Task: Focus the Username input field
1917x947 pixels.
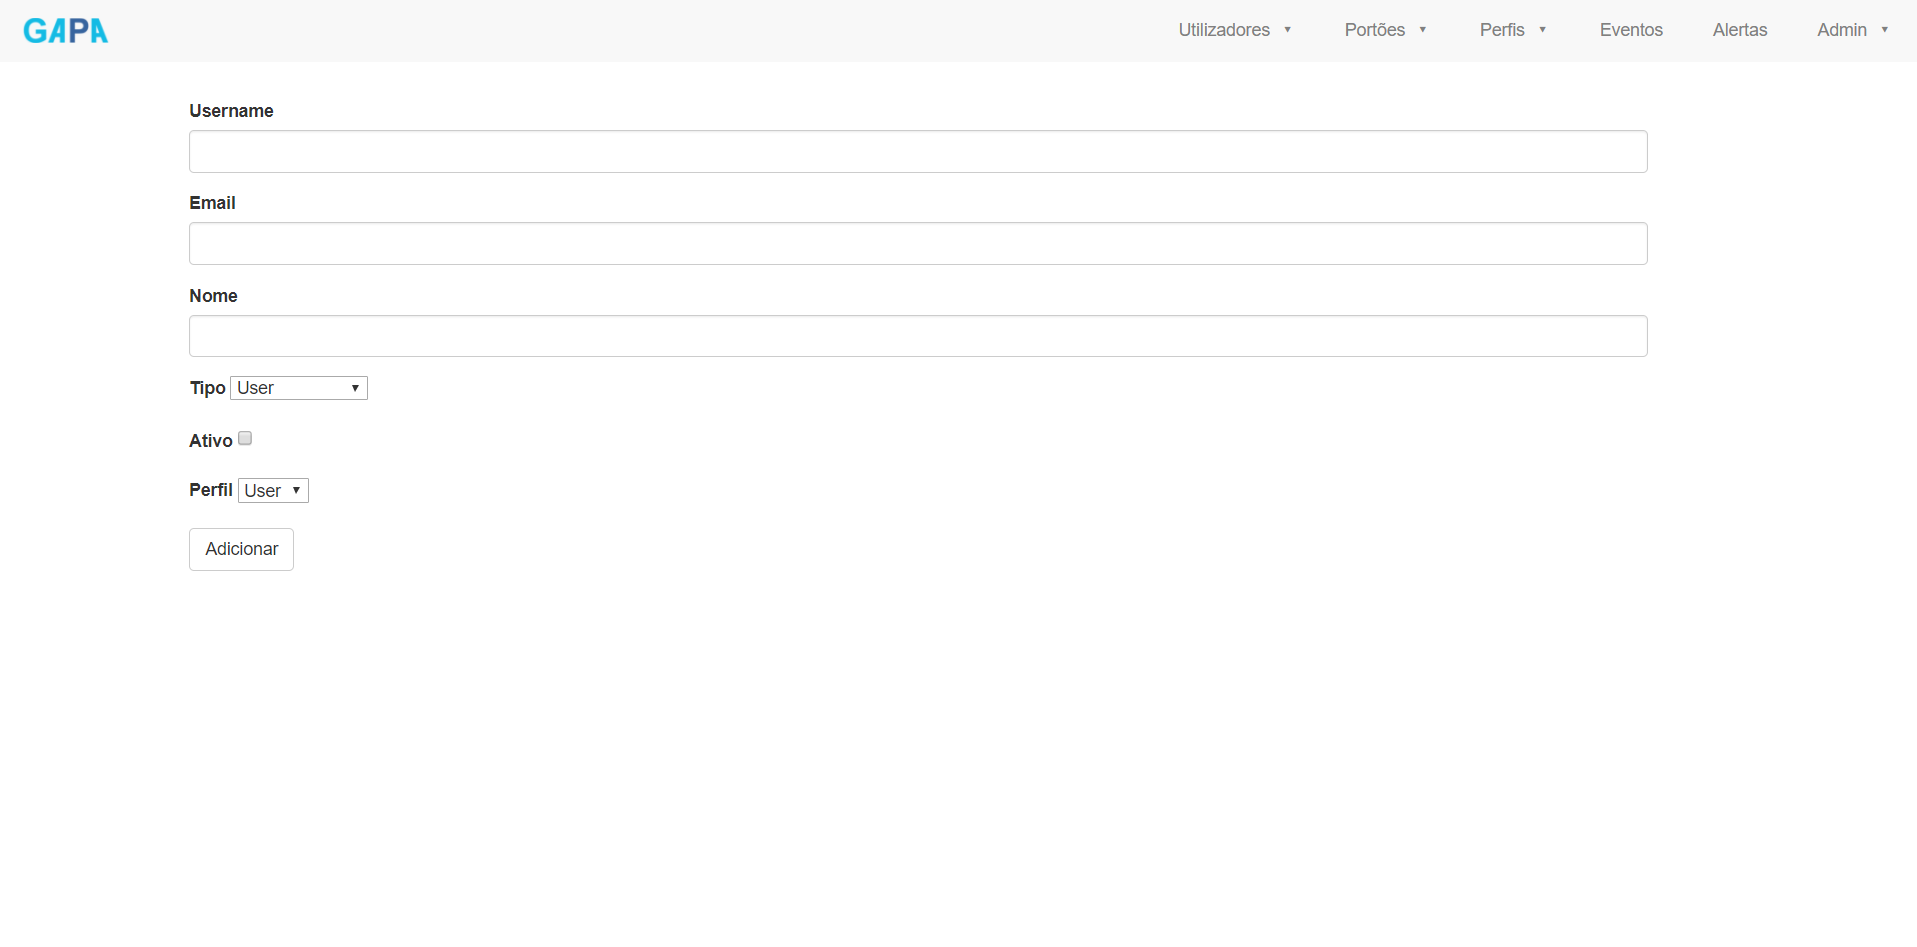Action: tap(918, 151)
